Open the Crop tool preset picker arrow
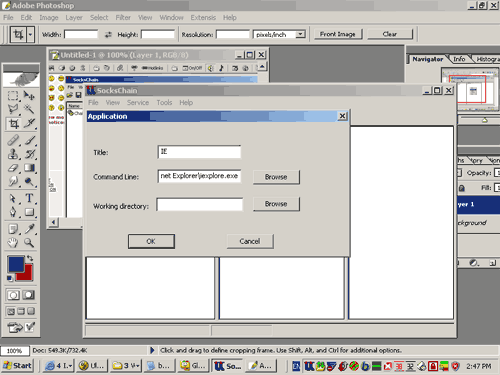Image resolution: width=500 pixels, height=375 pixels. point(30,34)
